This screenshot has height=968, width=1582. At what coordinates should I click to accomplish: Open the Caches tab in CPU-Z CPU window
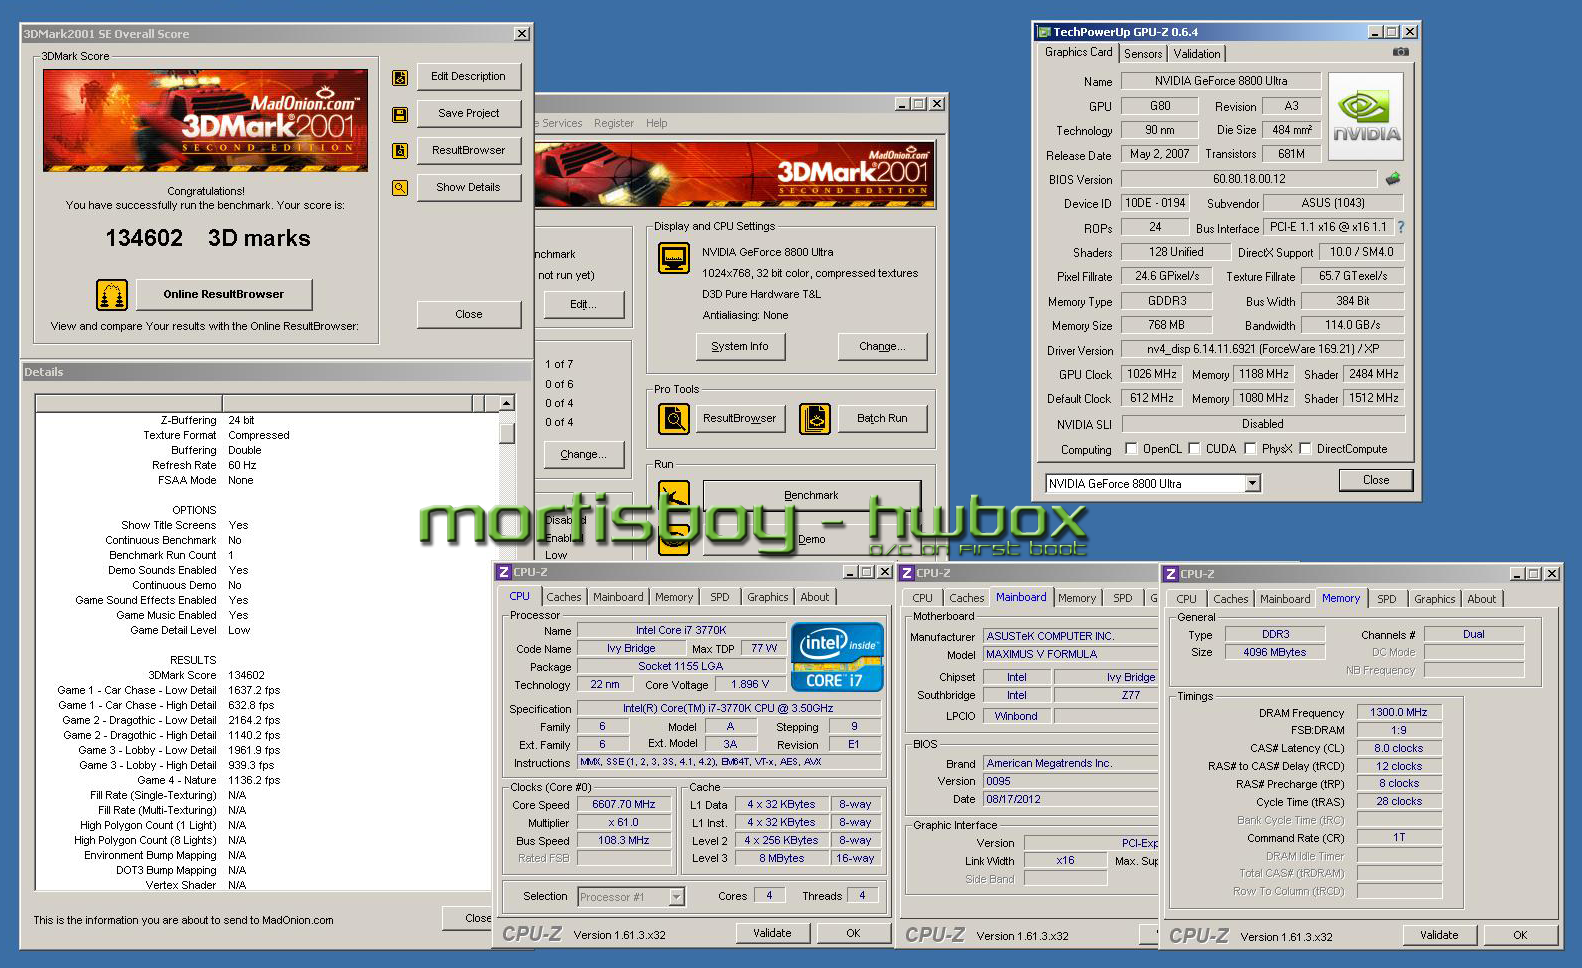(x=564, y=597)
